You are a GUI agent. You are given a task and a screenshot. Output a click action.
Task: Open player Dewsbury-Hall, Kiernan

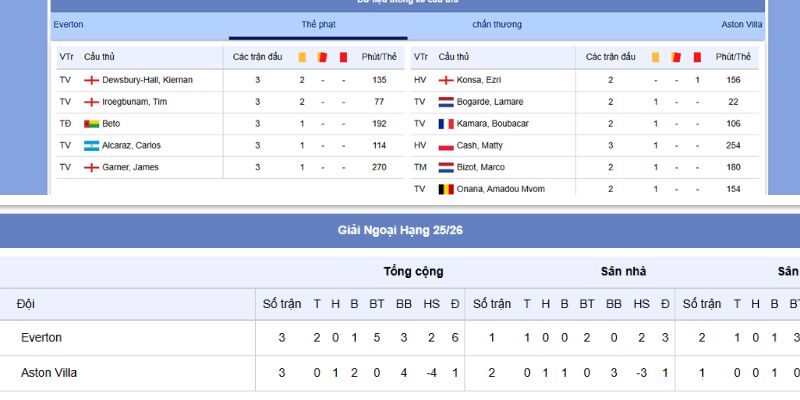tap(147, 80)
